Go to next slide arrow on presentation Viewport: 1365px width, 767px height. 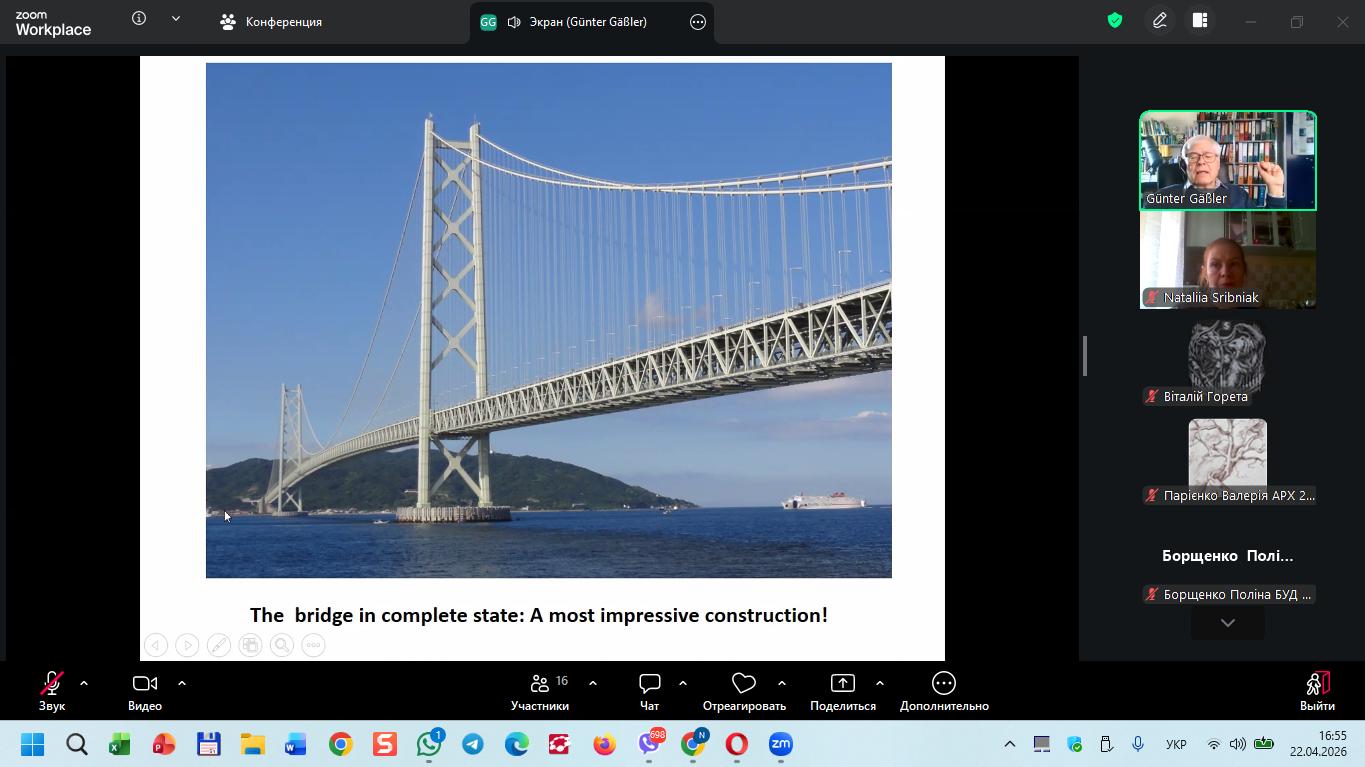[187, 646]
